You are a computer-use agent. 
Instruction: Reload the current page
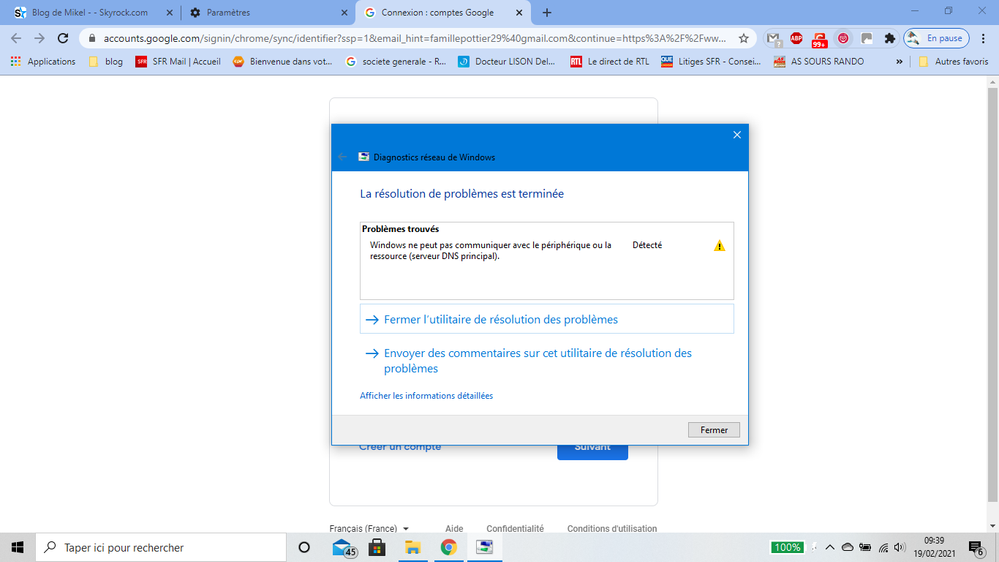[63, 39]
